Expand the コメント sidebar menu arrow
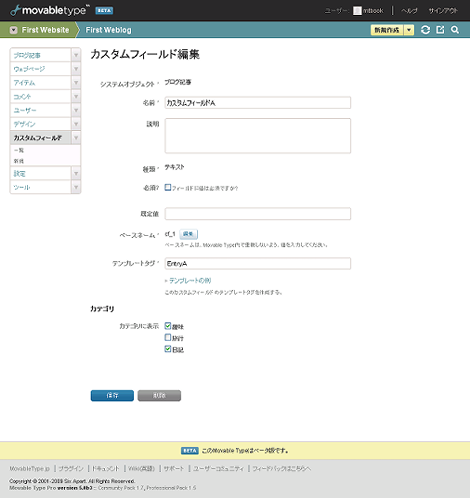470x498 pixels. (76, 97)
